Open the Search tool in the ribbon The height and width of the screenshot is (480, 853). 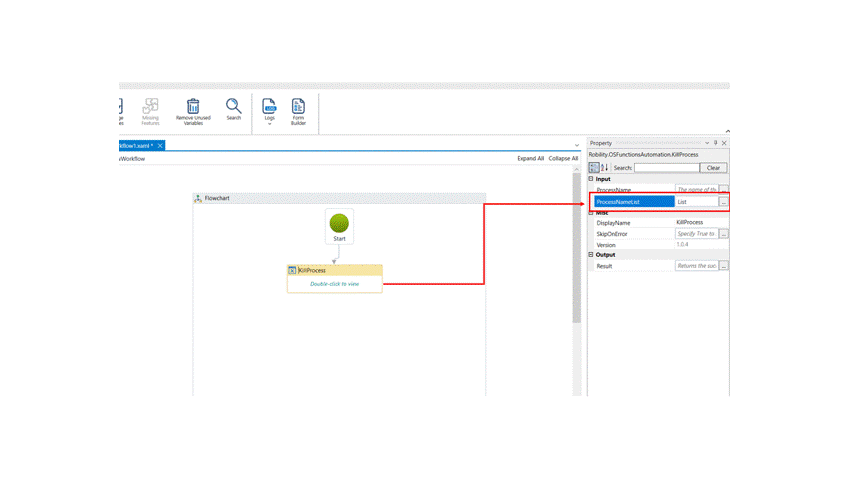click(233, 106)
